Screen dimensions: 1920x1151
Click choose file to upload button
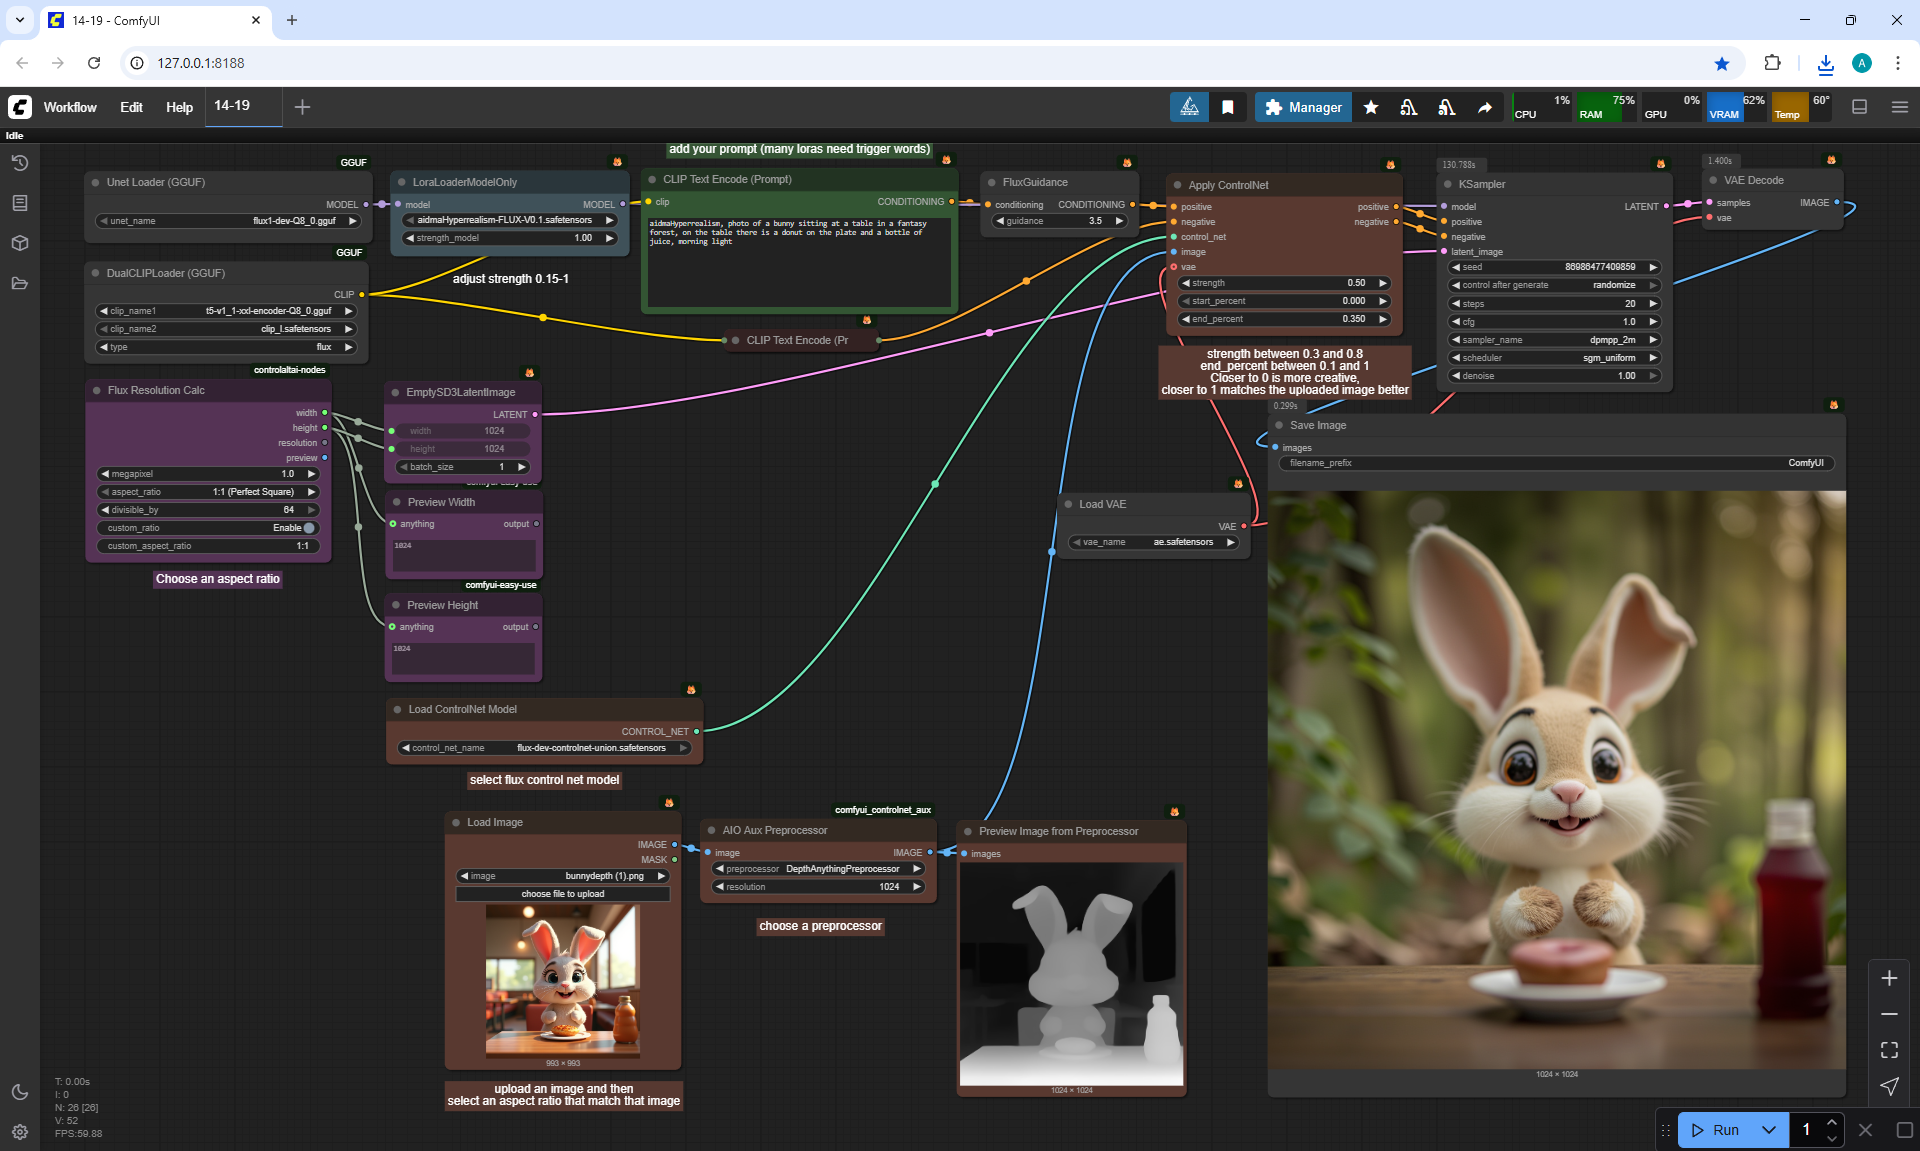point(562,894)
